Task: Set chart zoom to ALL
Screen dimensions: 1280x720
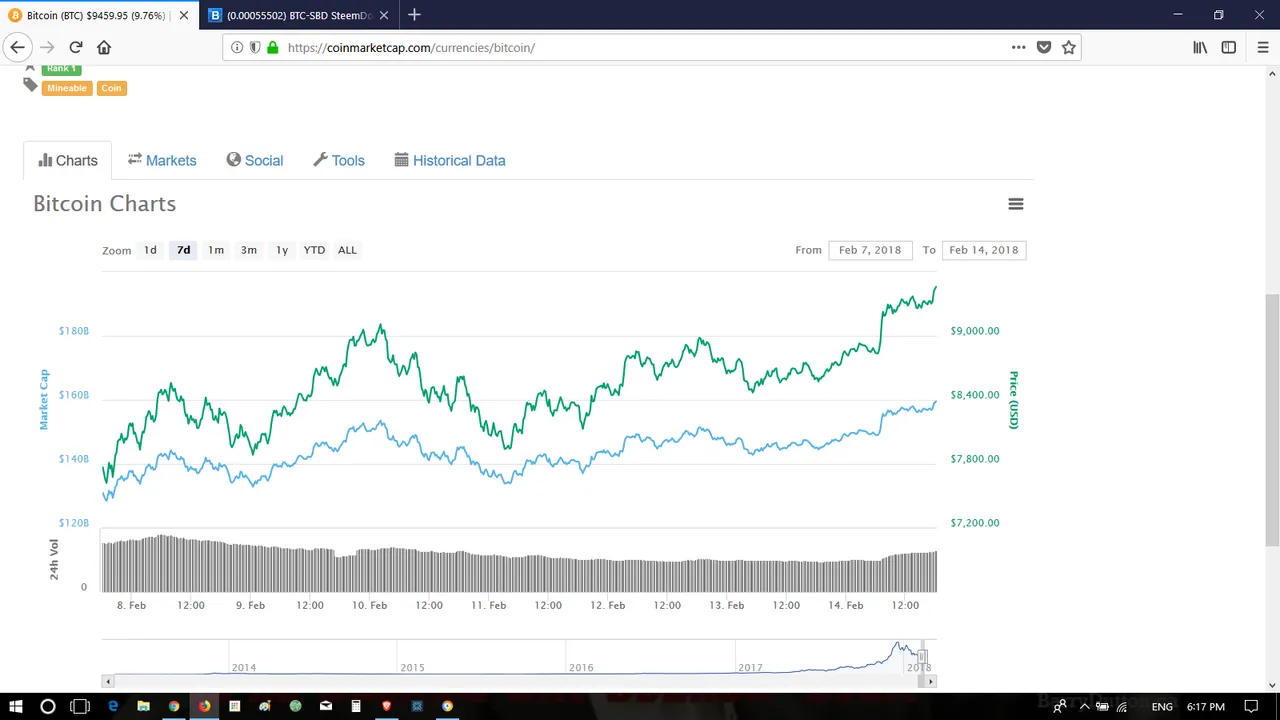Action: (347, 250)
